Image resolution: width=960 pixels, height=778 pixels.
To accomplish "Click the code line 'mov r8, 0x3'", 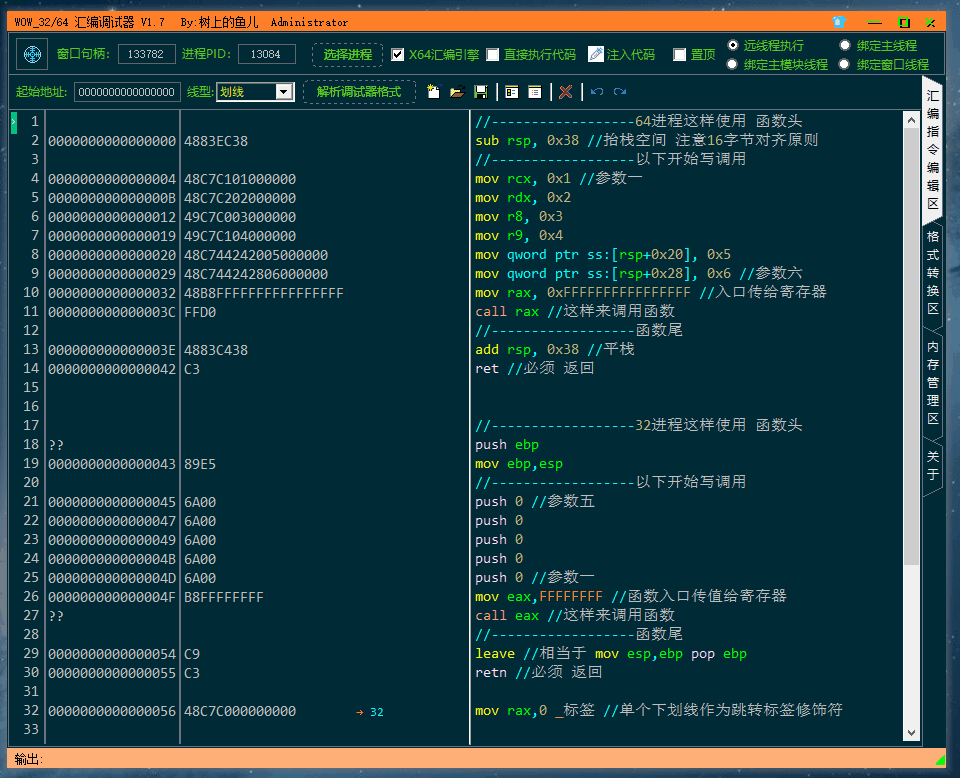I will point(519,216).
